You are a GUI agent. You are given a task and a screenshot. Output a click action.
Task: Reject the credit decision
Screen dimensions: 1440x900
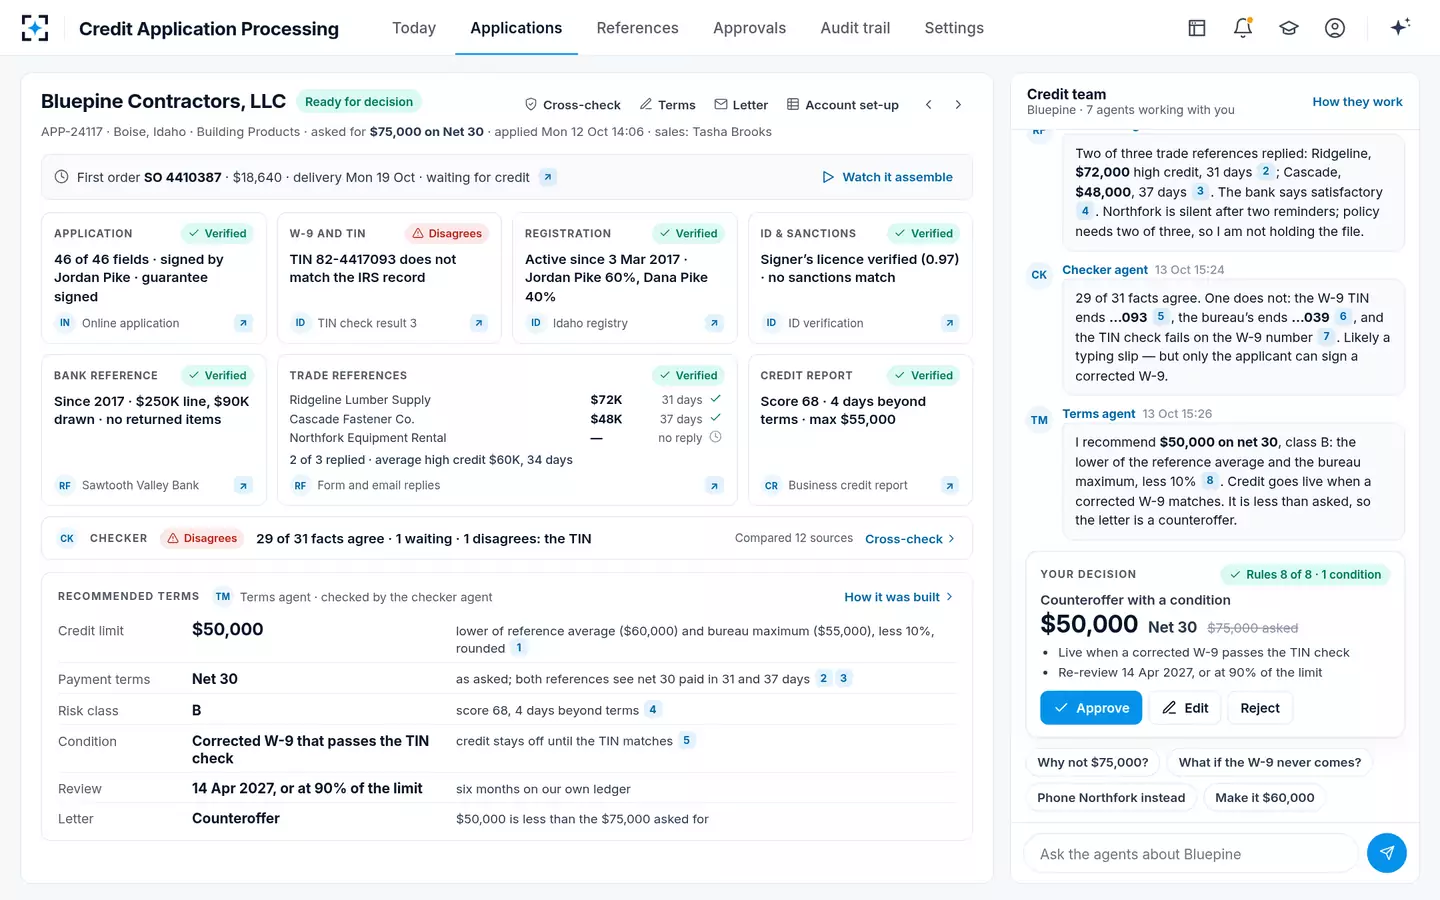[x=1260, y=708]
